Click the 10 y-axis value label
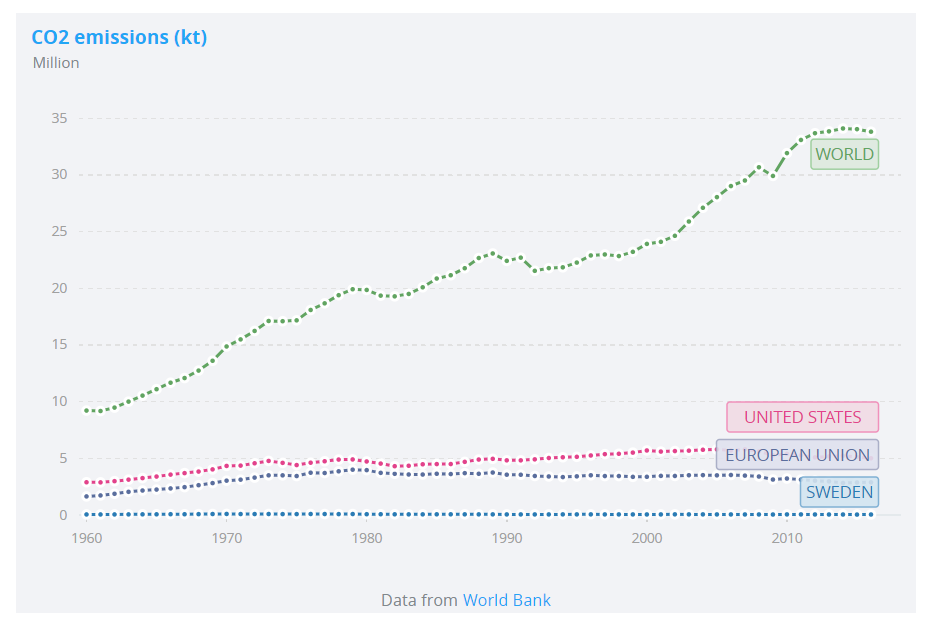932x628 pixels. [x=59, y=402]
